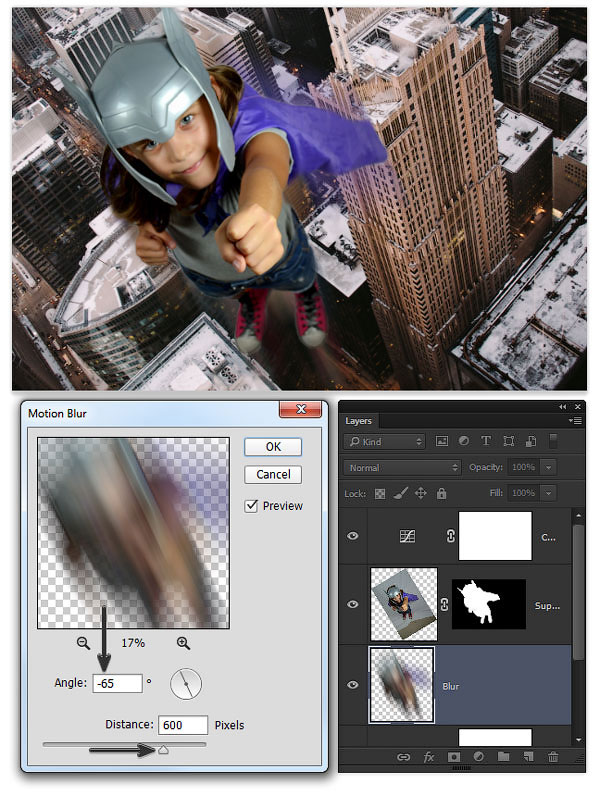
Task: Create a new group folder
Action: [503, 757]
